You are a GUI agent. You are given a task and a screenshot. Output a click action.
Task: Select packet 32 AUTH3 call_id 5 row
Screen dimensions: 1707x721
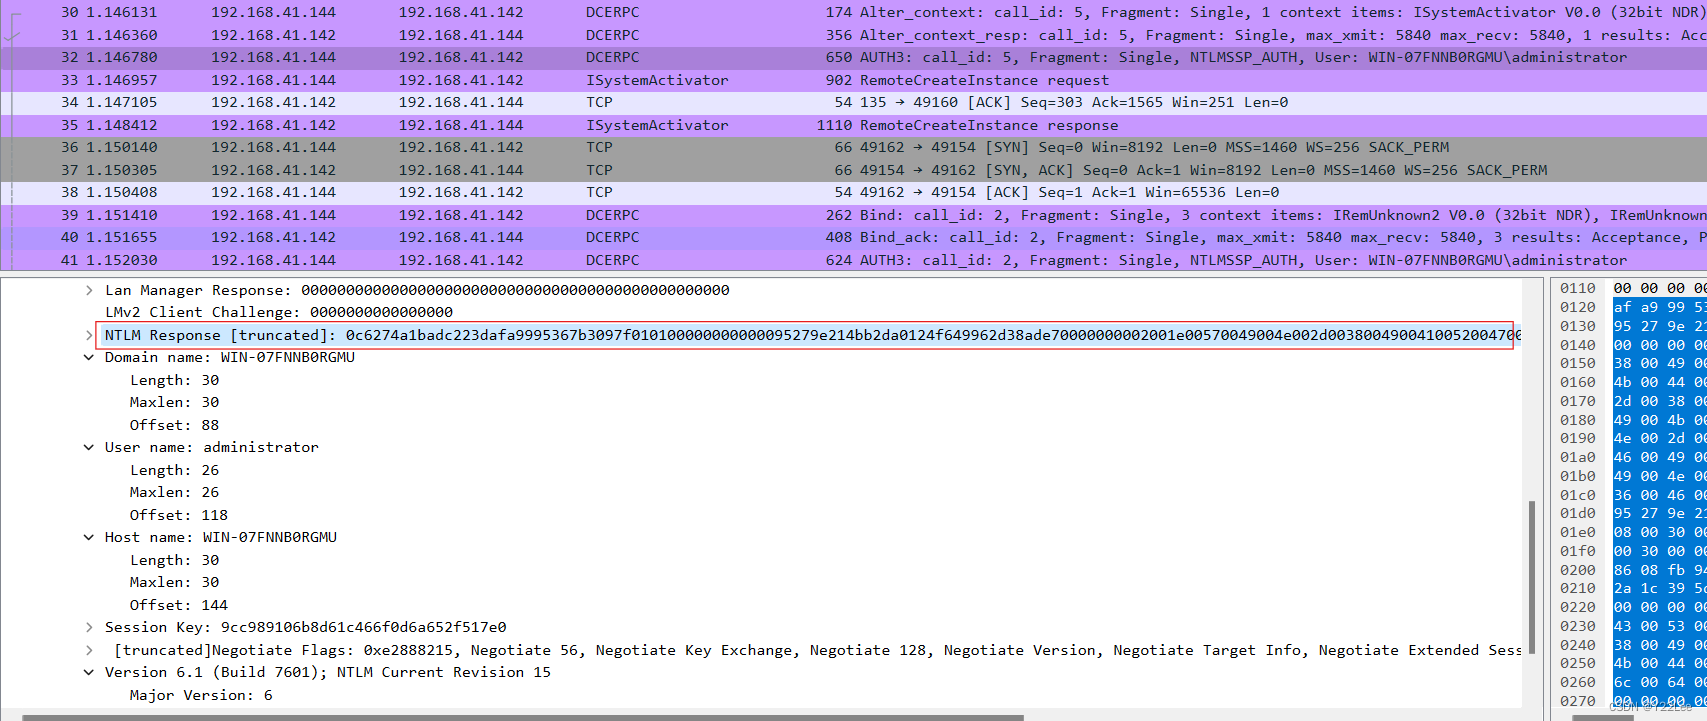pyautogui.click(x=853, y=57)
